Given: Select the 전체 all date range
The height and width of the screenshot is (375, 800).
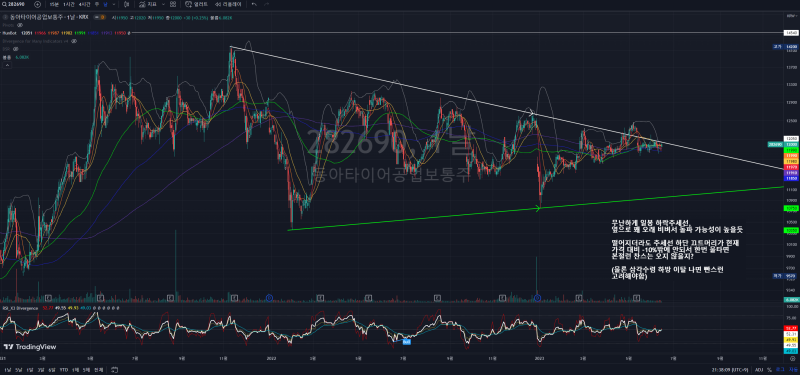Looking at the screenshot, I should coord(98,369).
